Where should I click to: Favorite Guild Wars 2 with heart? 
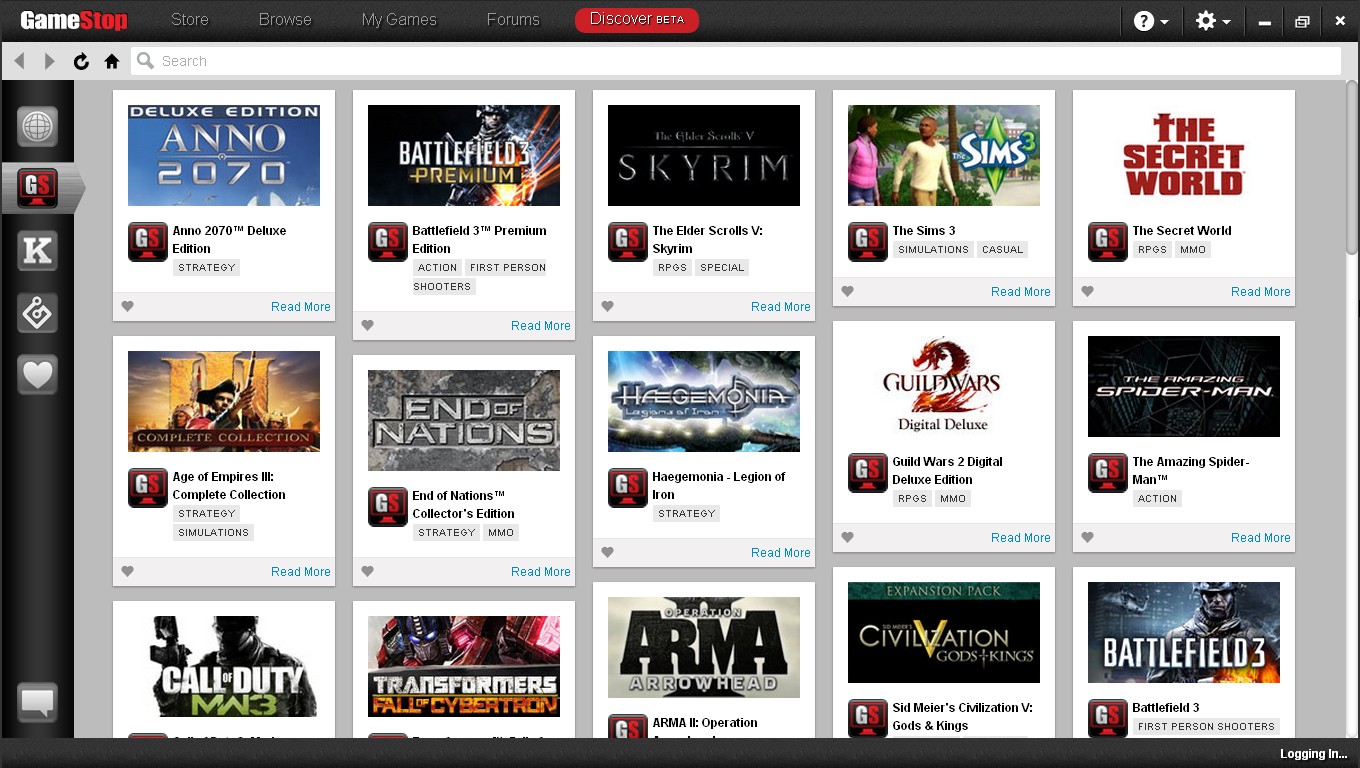(847, 537)
